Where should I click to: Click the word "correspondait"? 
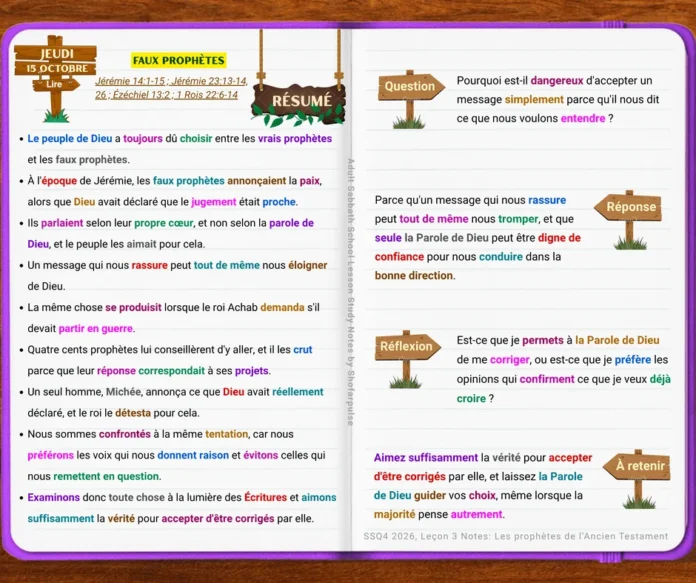point(171,371)
